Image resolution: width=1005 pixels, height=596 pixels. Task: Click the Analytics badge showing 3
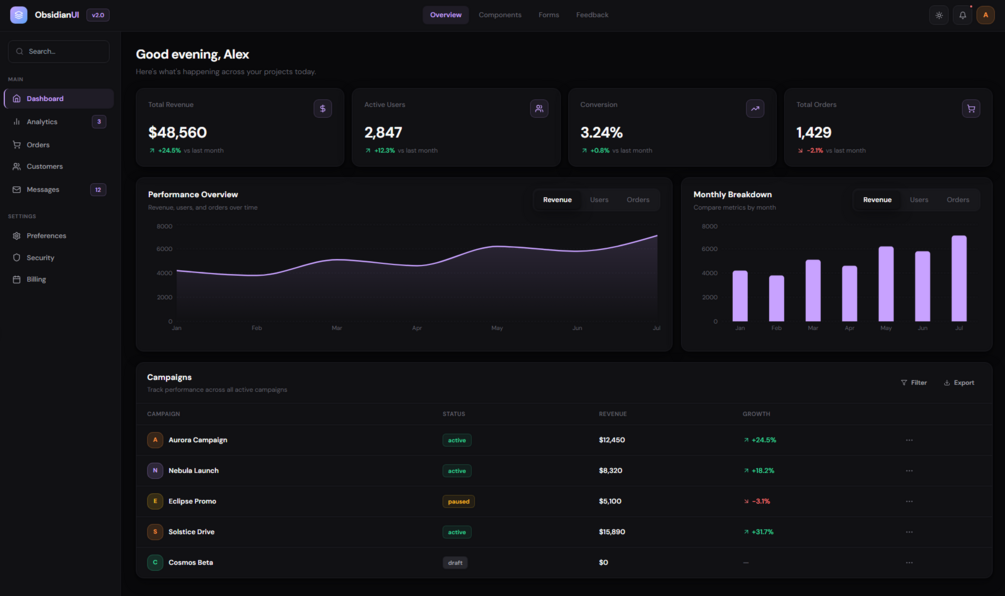pos(99,122)
